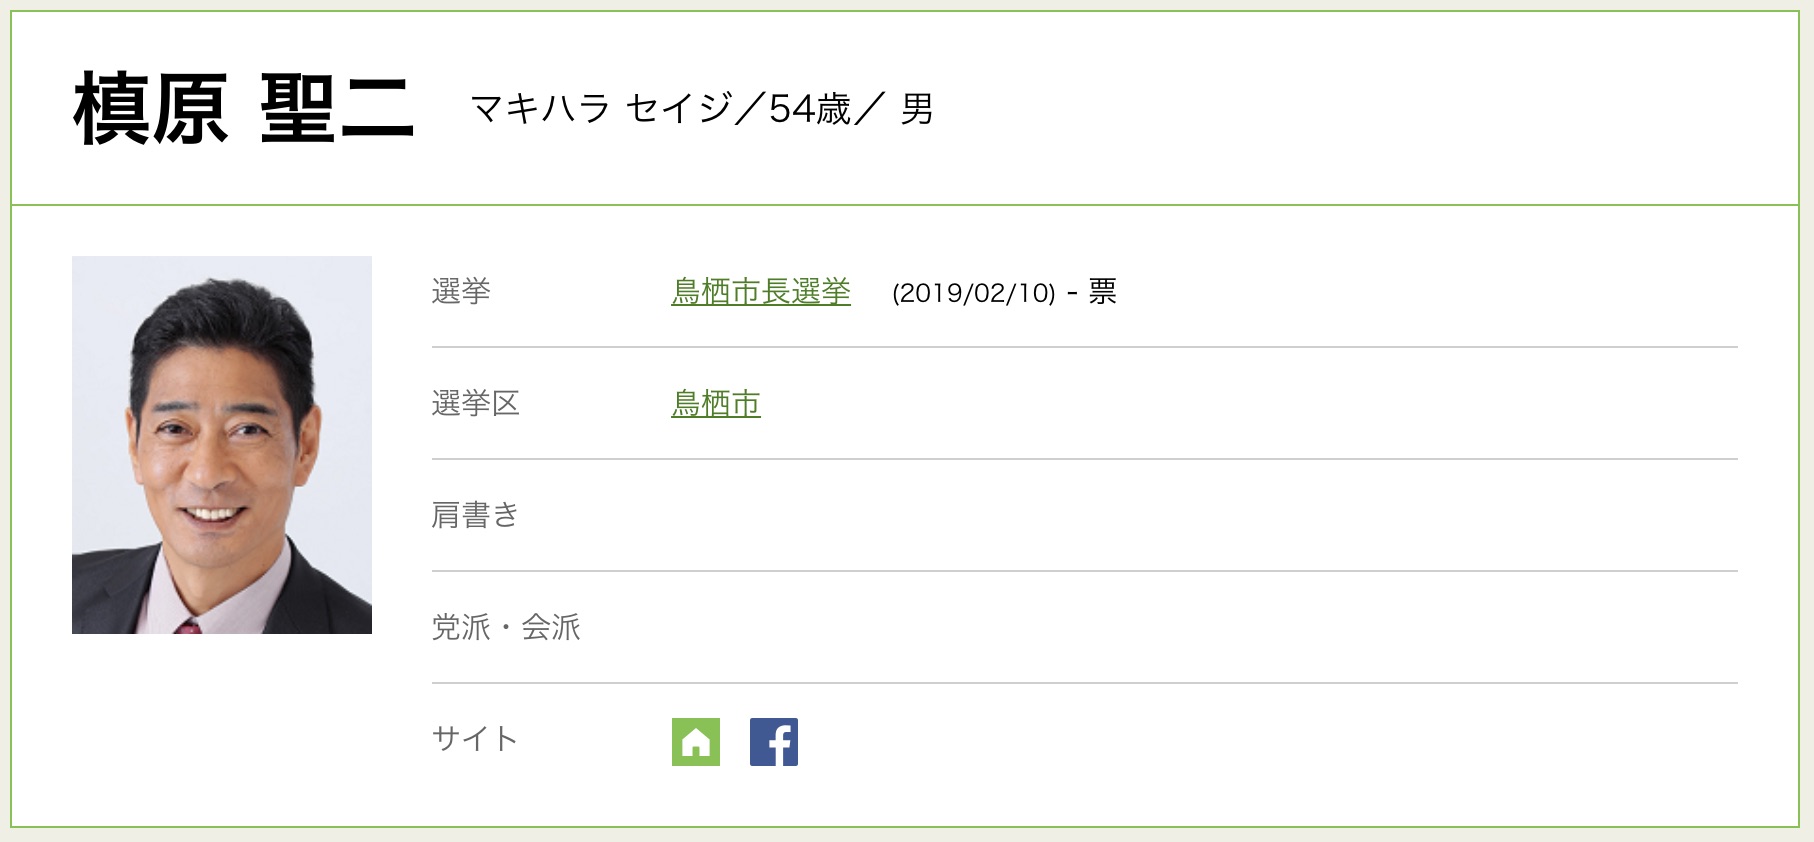The height and width of the screenshot is (842, 1814).
Task: Click the サイト row label
Action: [x=475, y=739]
